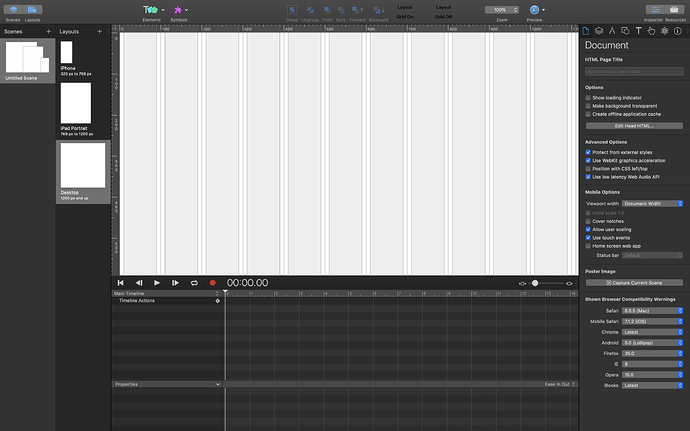Open Opera version dropdown
This screenshot has height=431, width=690.
click(652, 375)
